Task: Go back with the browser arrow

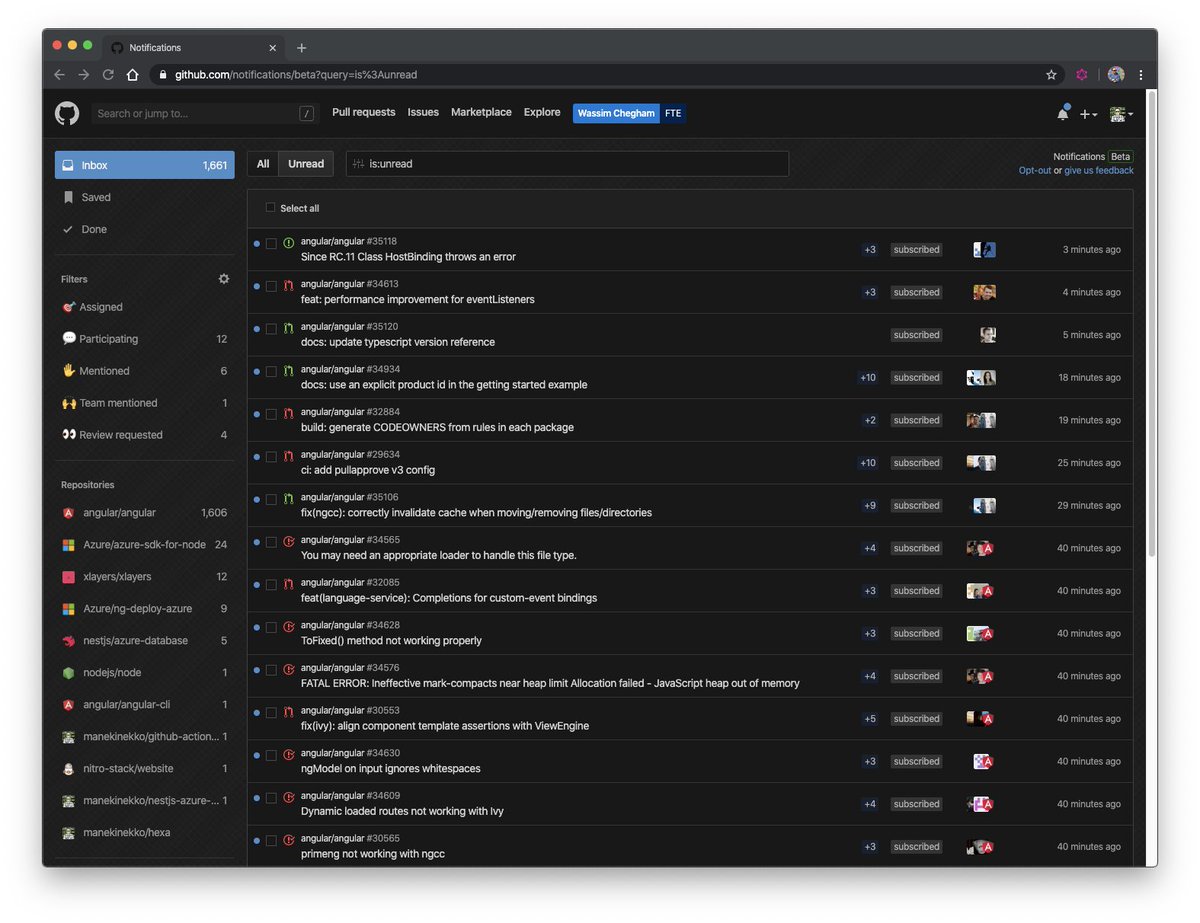Action: [59, 75]
